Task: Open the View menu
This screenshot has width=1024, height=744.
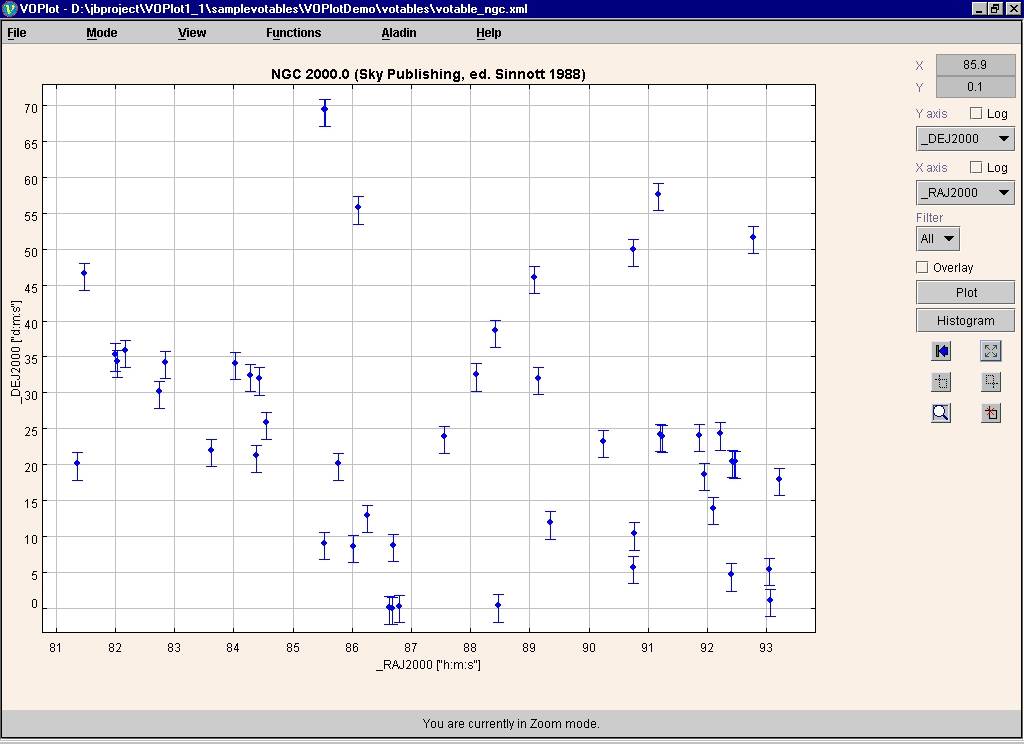Action: click(192, 33)
